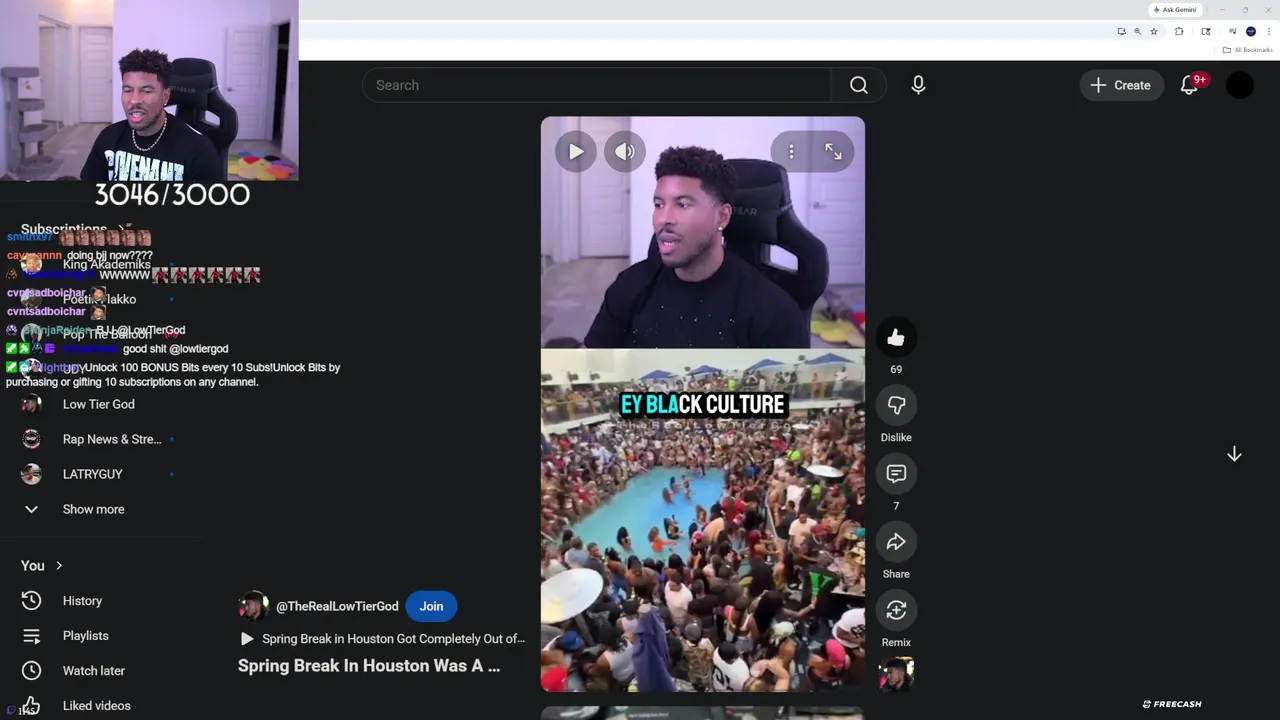Image resolution: width=1280 pixels, height=720 pixels.
Task: Open Chrome extensions puzzle icon
Action: click(x=1179, y=32)
